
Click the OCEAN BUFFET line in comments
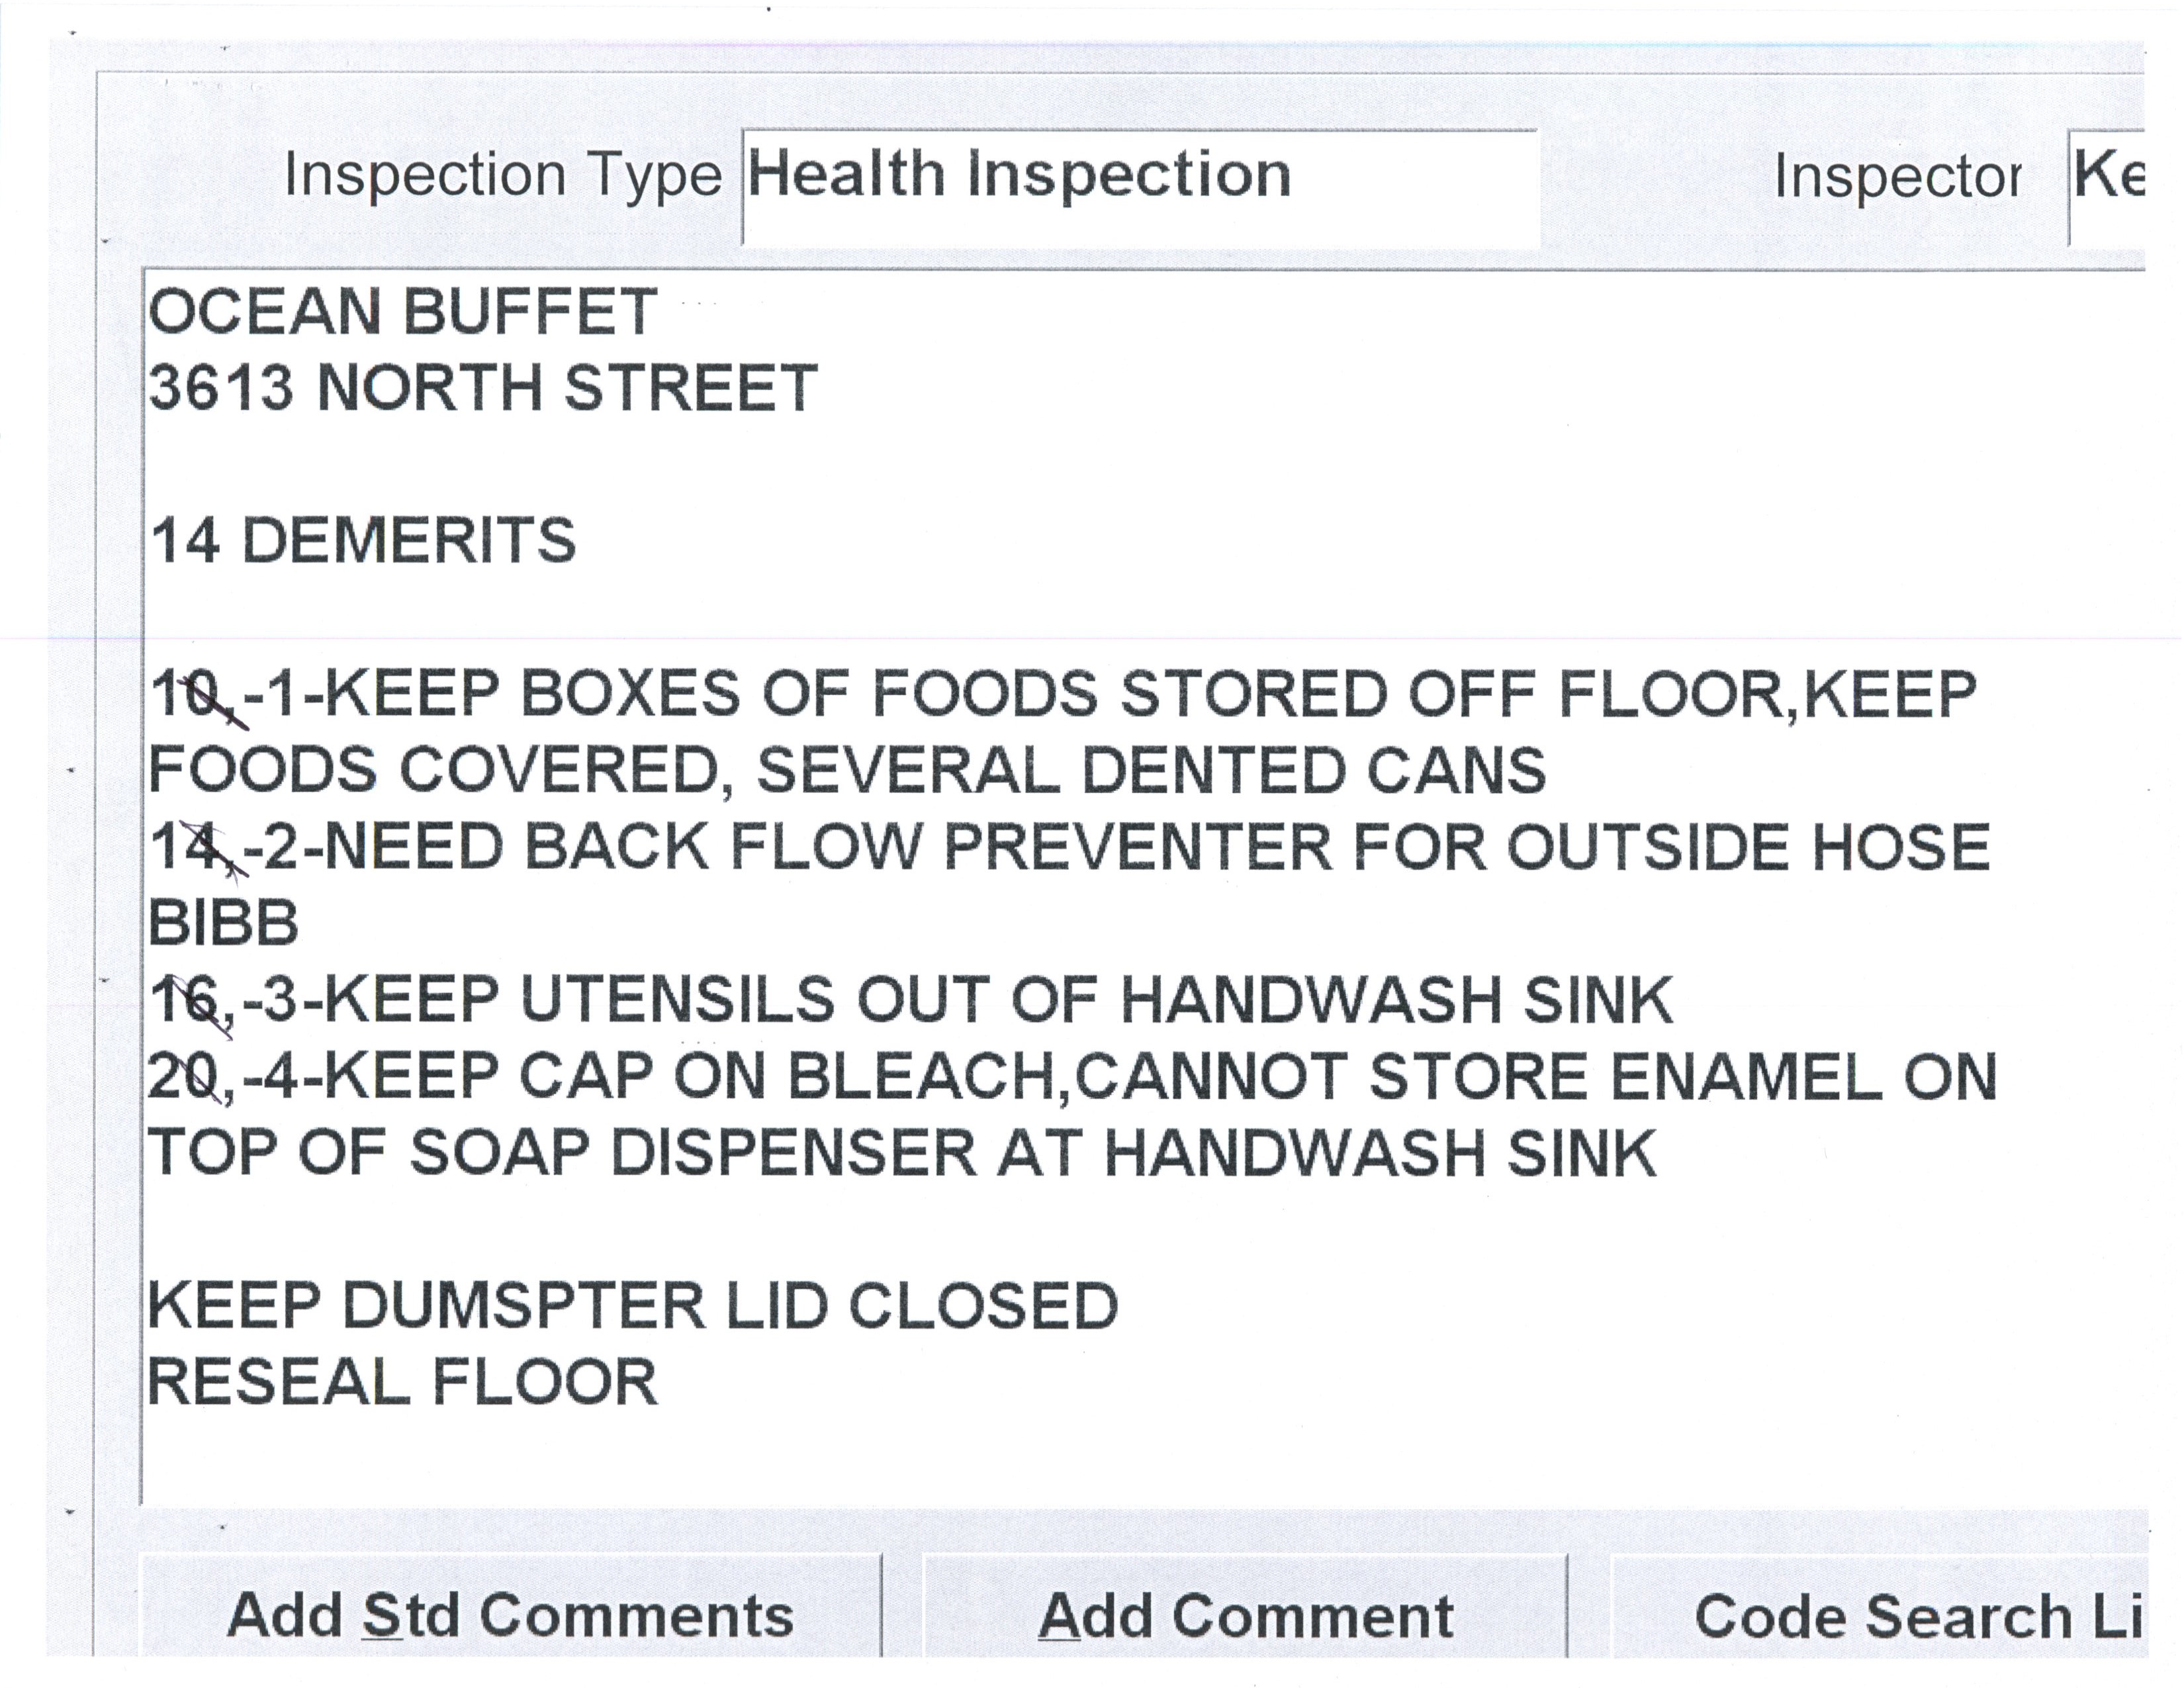pos(403,311)
